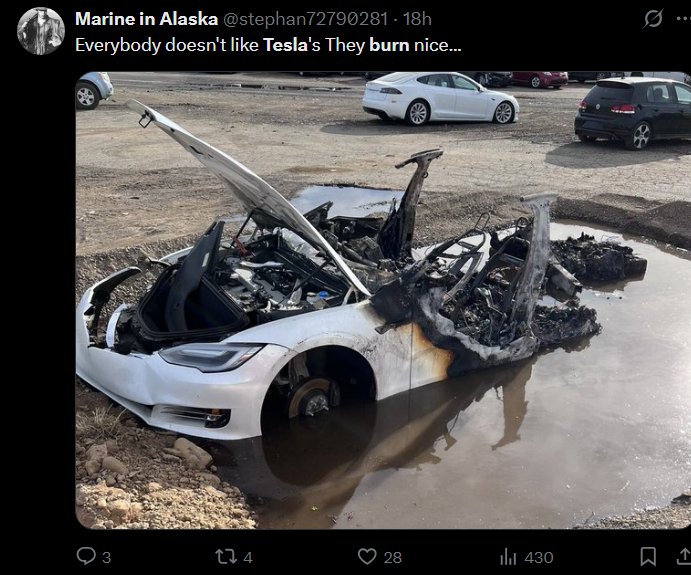691x575 pixels.
Task: Click the view count 430
Action: click(539, 558)
